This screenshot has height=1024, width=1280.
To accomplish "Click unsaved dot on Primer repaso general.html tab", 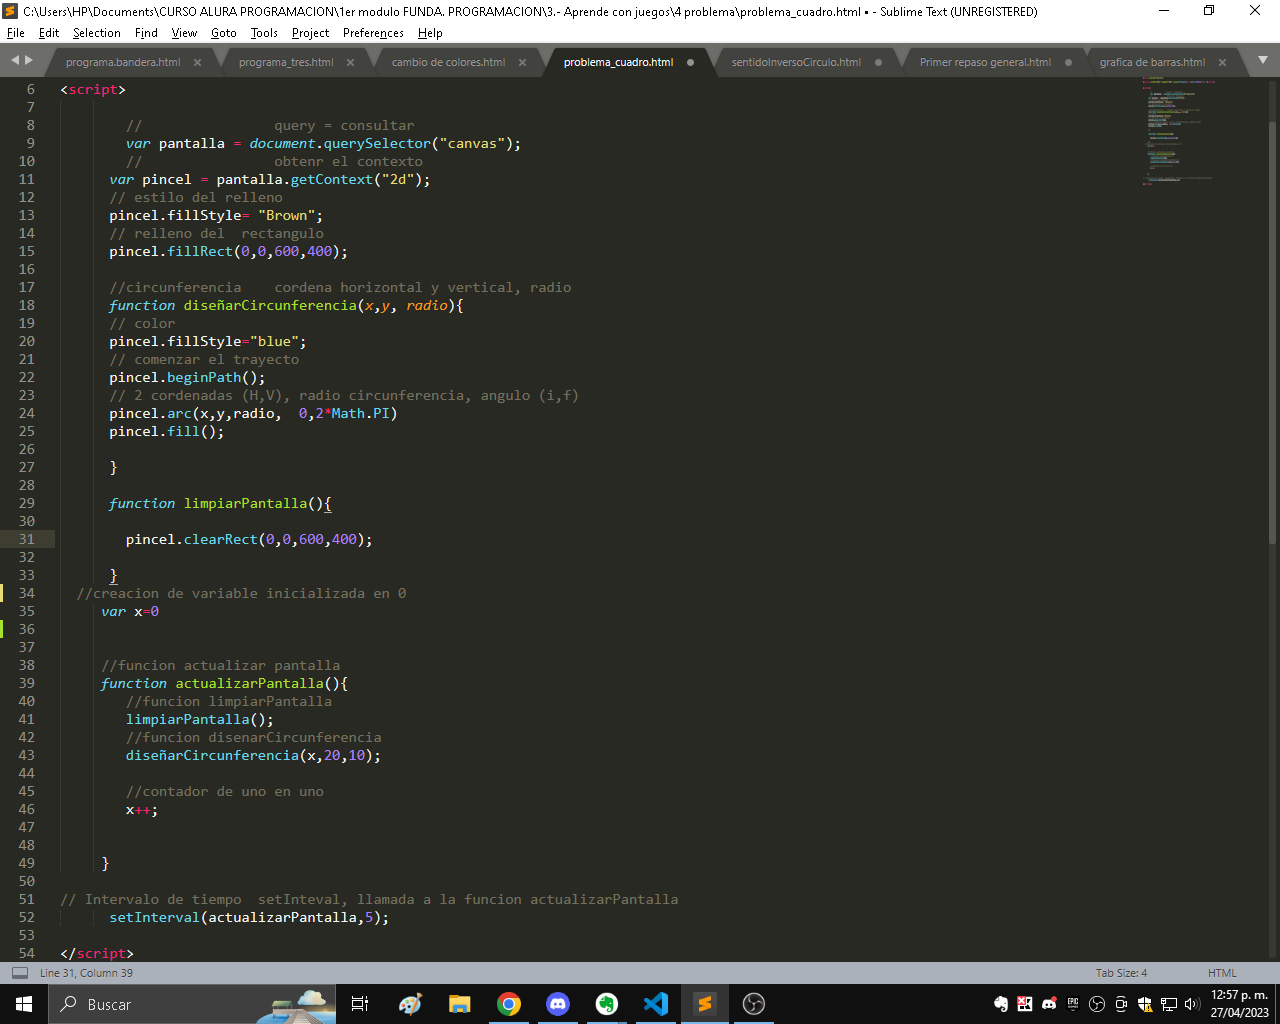I will (x=1068, y=62).
